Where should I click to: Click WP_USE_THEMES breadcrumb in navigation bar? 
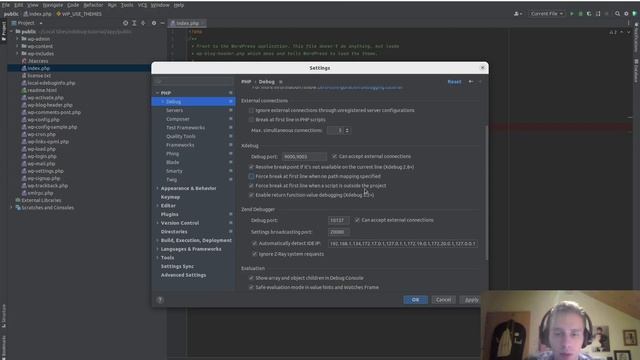79,14
